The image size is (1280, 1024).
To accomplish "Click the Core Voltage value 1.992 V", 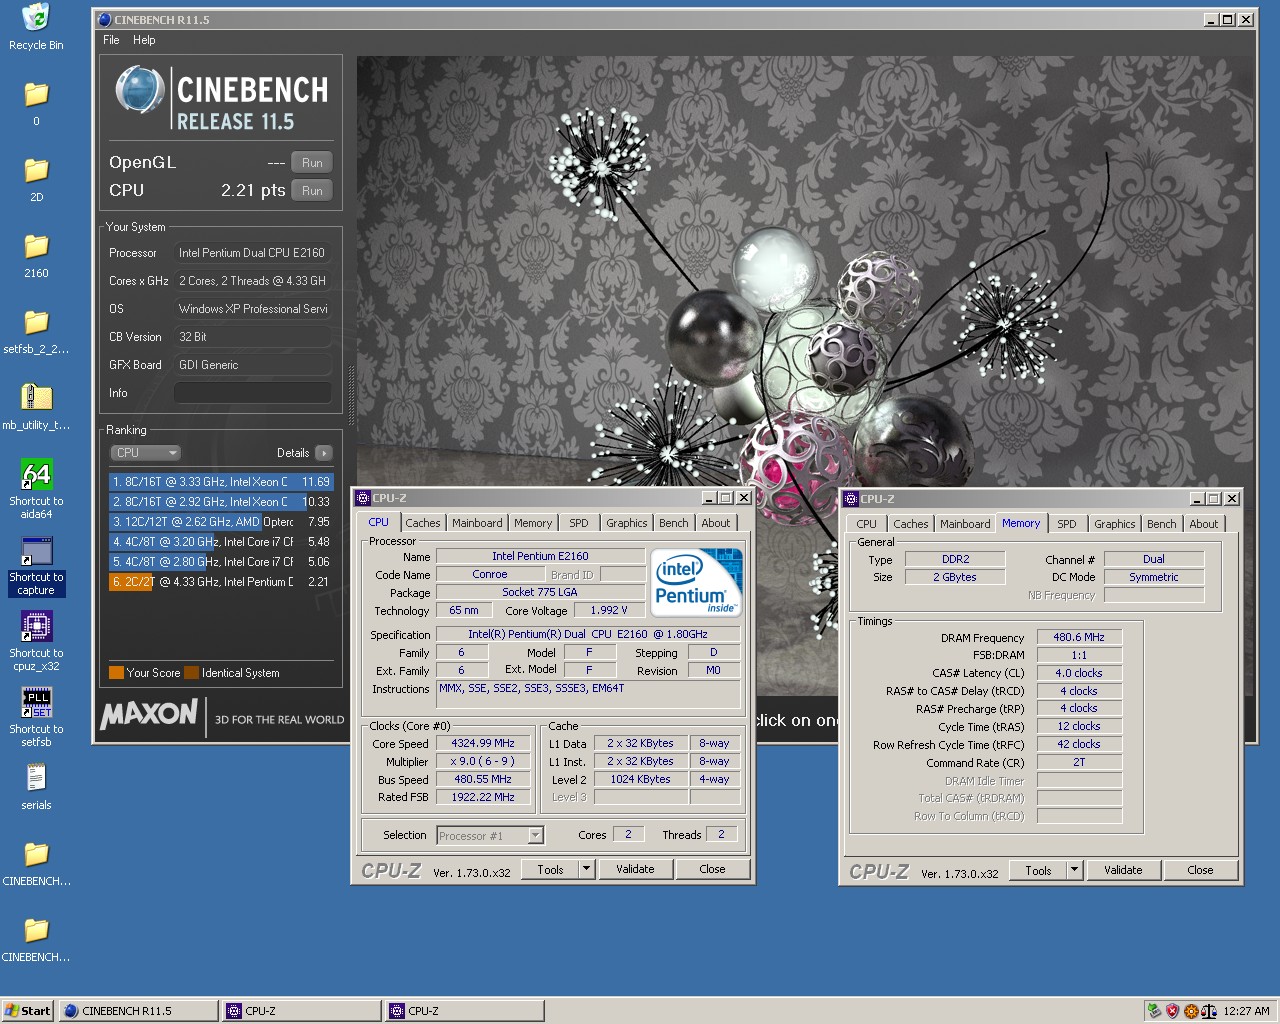I will [x=608, y=610].
